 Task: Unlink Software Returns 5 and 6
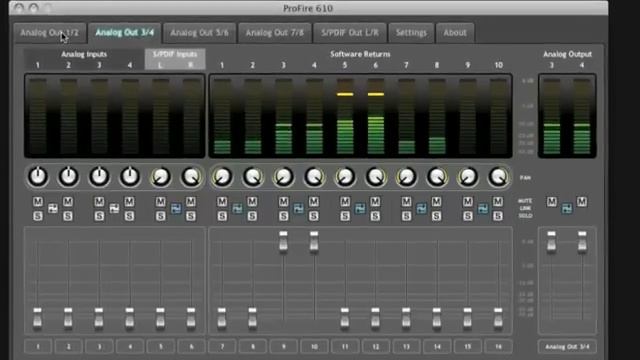coord(360,209)
